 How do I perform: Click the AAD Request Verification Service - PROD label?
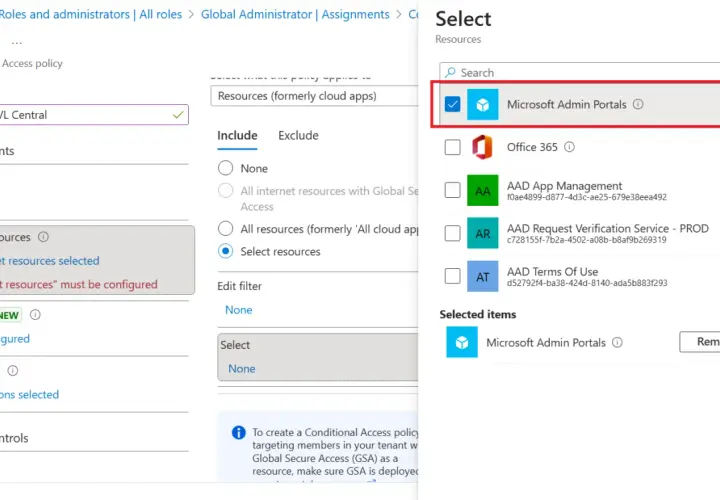click(x=608, y=229)
